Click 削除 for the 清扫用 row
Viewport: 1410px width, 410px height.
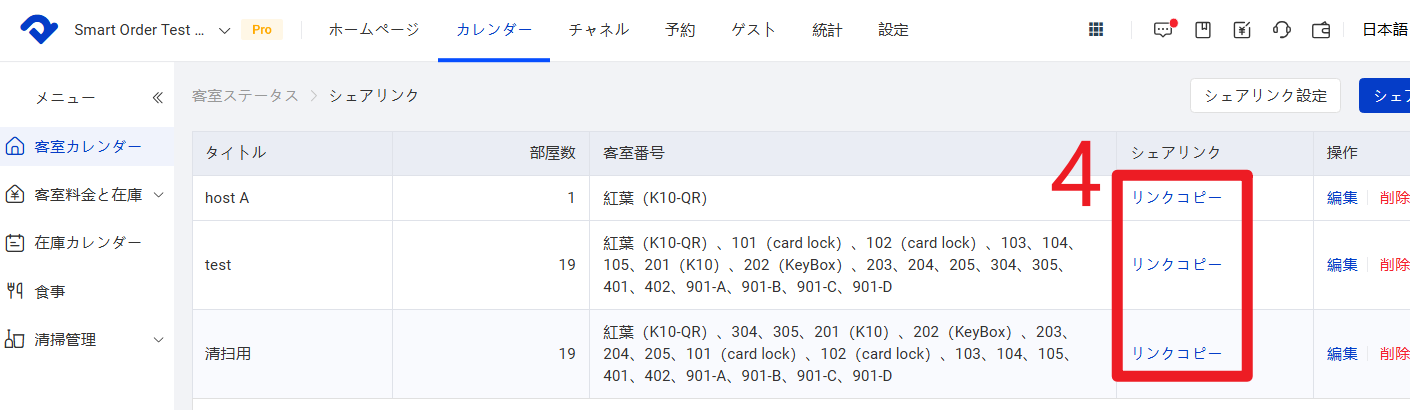tap(1394, 354)
